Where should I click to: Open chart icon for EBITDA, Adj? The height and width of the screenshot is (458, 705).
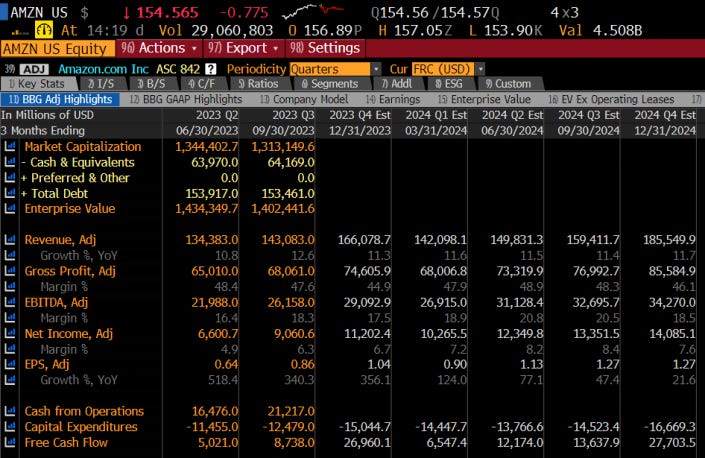pyautogui.click(x=9, y=302)
